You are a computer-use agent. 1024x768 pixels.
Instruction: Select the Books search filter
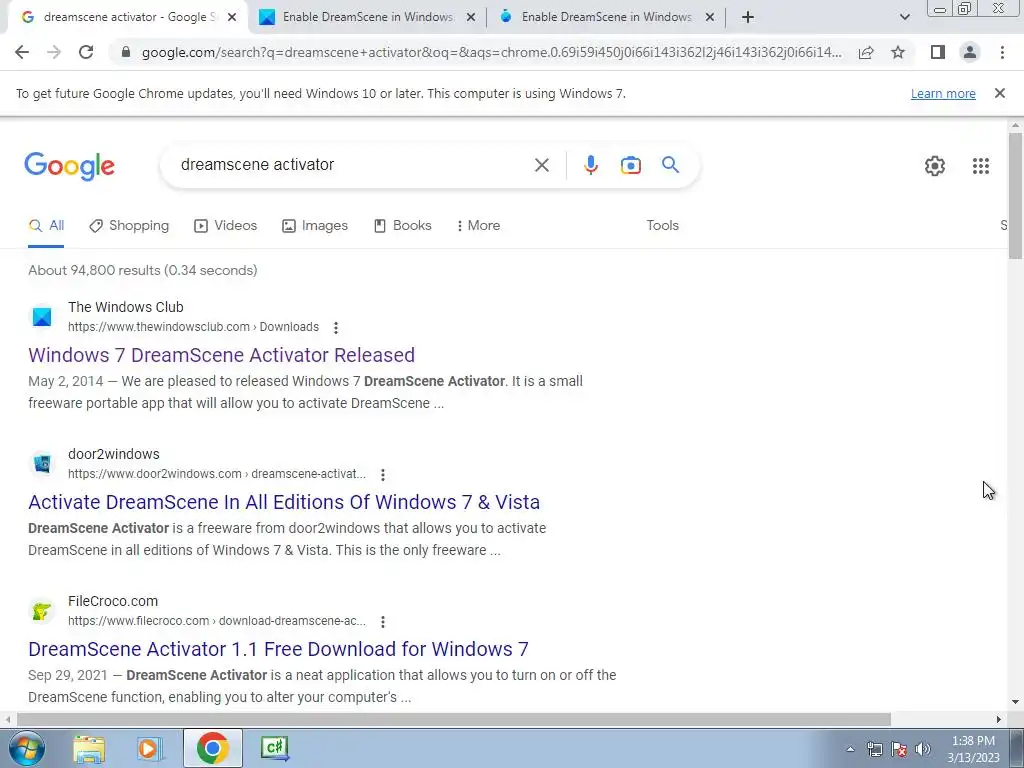coord(402,226)
